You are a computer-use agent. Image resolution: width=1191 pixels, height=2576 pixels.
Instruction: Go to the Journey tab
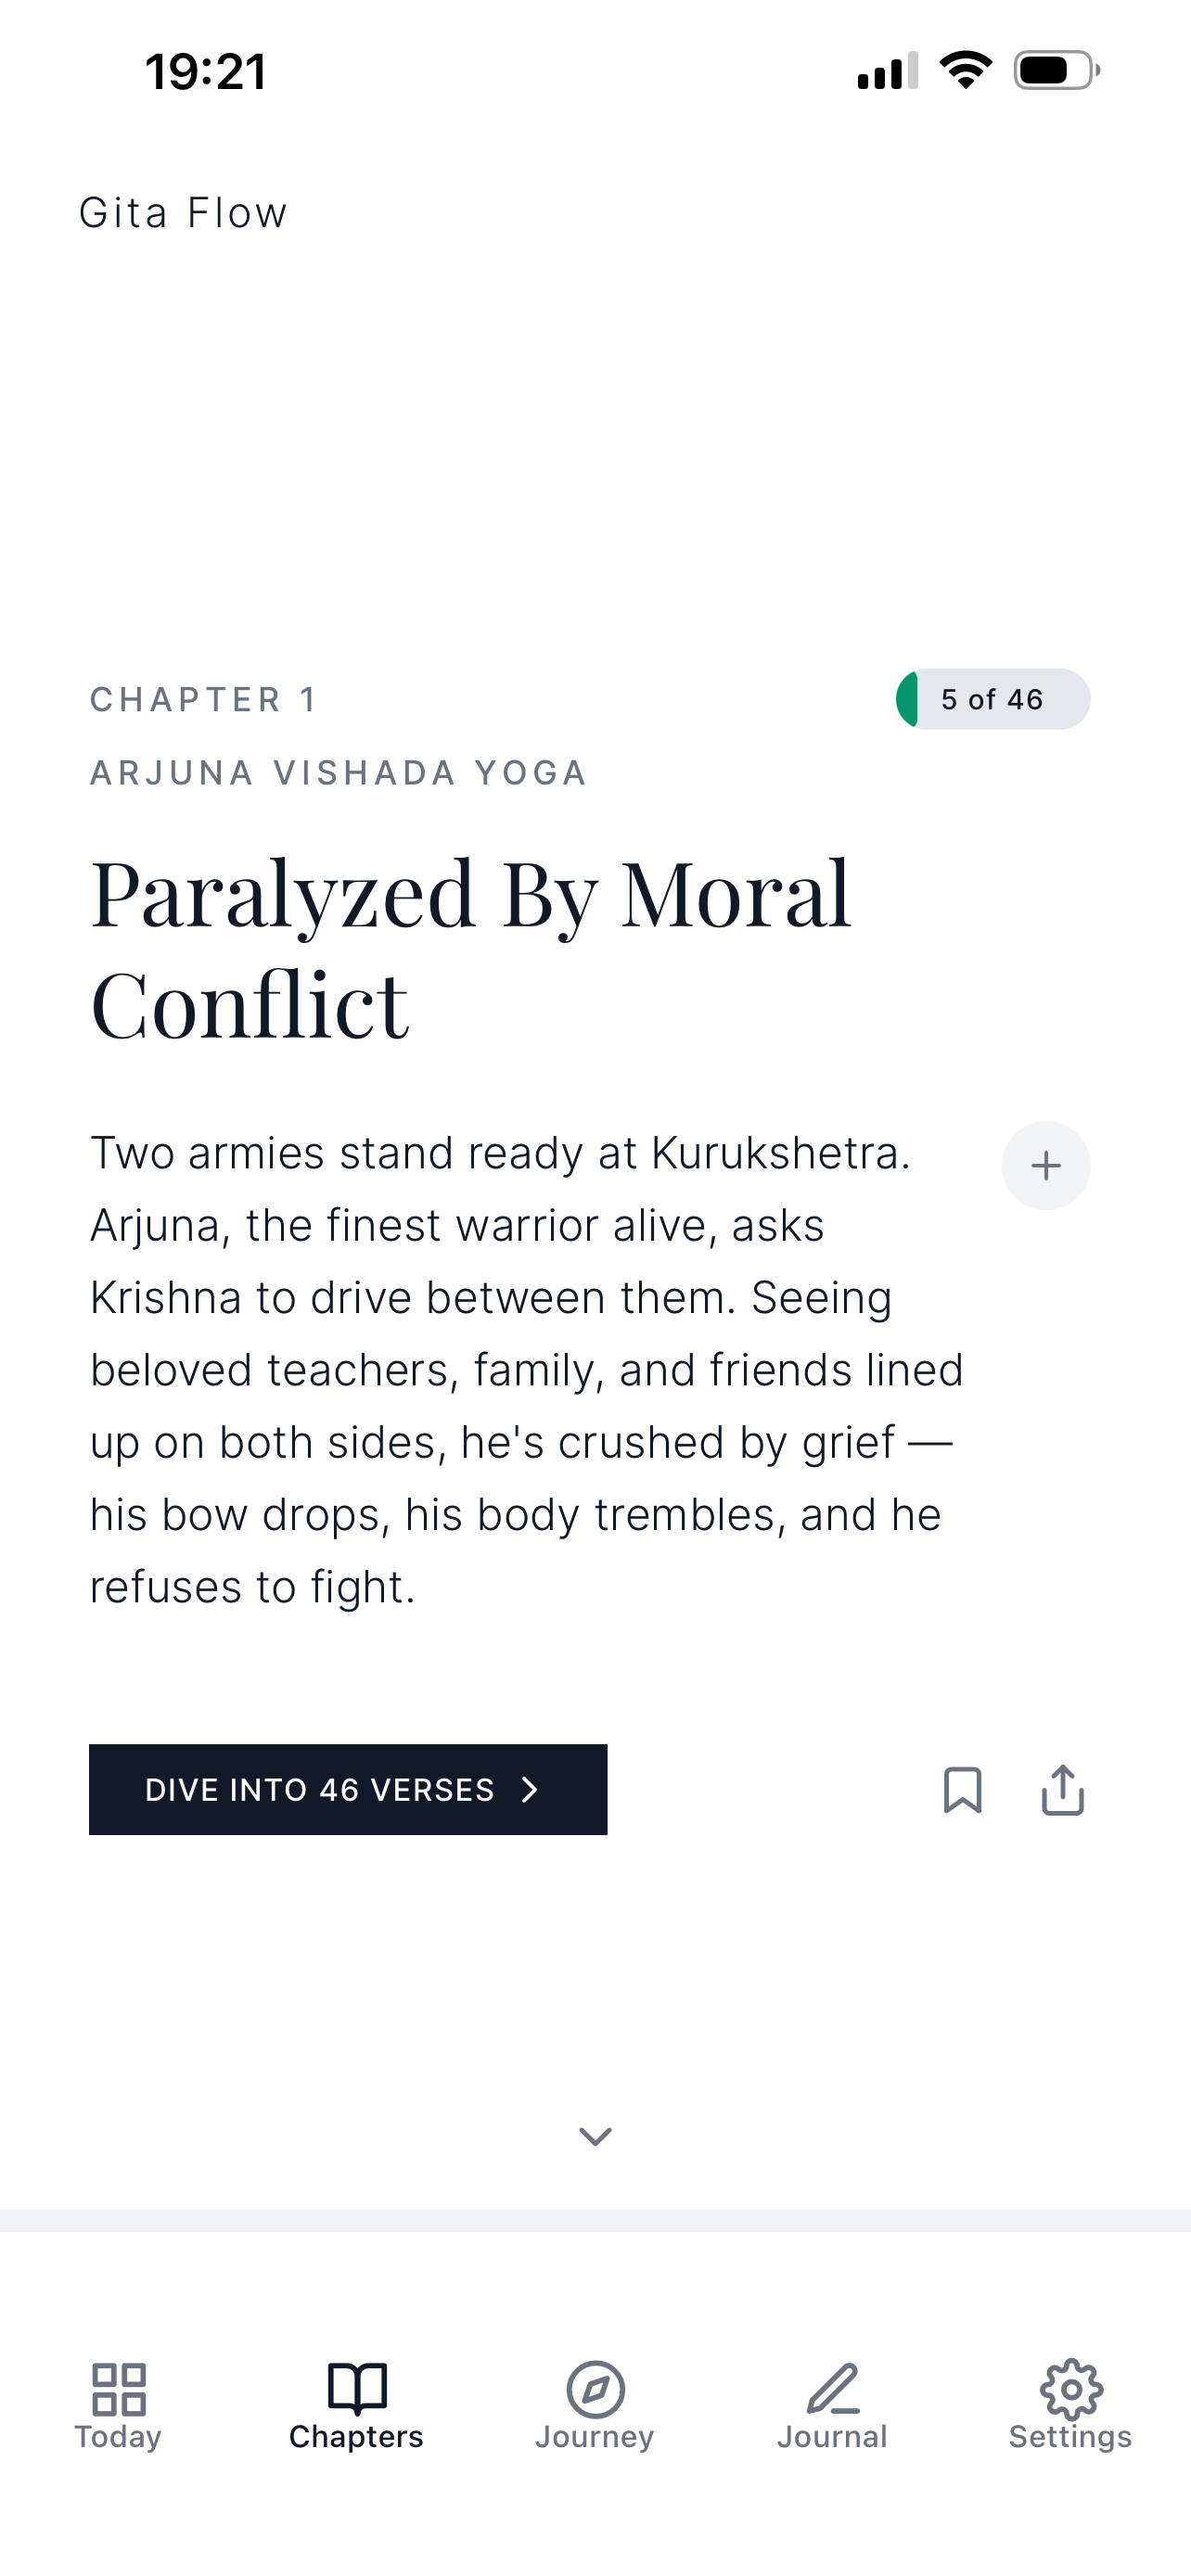click(595, 2405)
